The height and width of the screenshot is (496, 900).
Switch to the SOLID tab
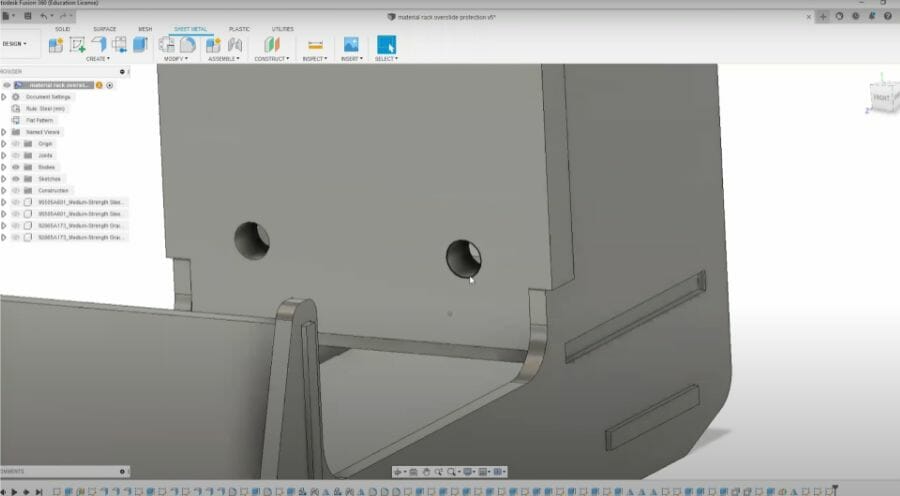[x=63, y=29]
